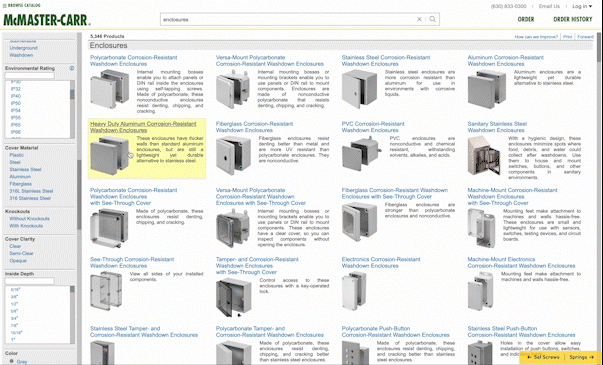The image size is (603, 365).
Task: Filter cover material by Plastic
Action: [x=17, y=155]
